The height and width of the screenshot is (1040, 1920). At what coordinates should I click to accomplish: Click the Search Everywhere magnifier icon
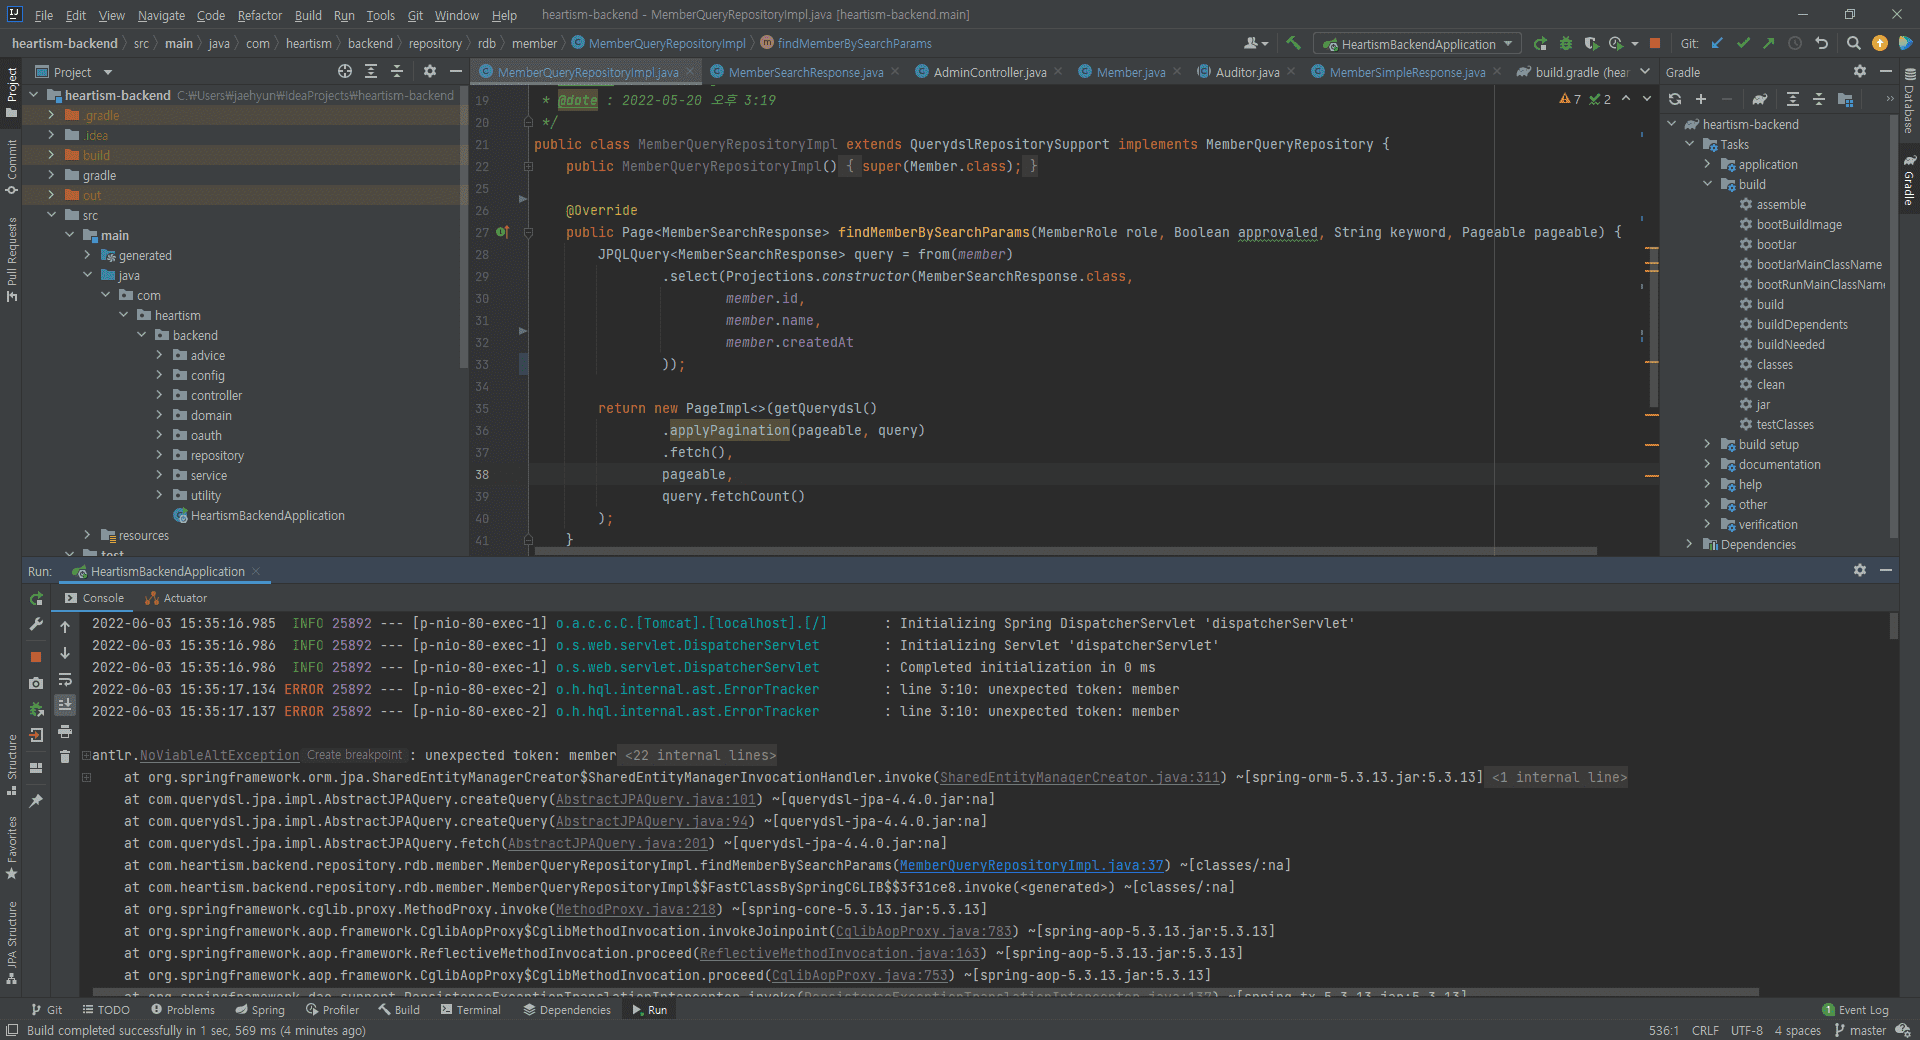[x=1853, y=43]
